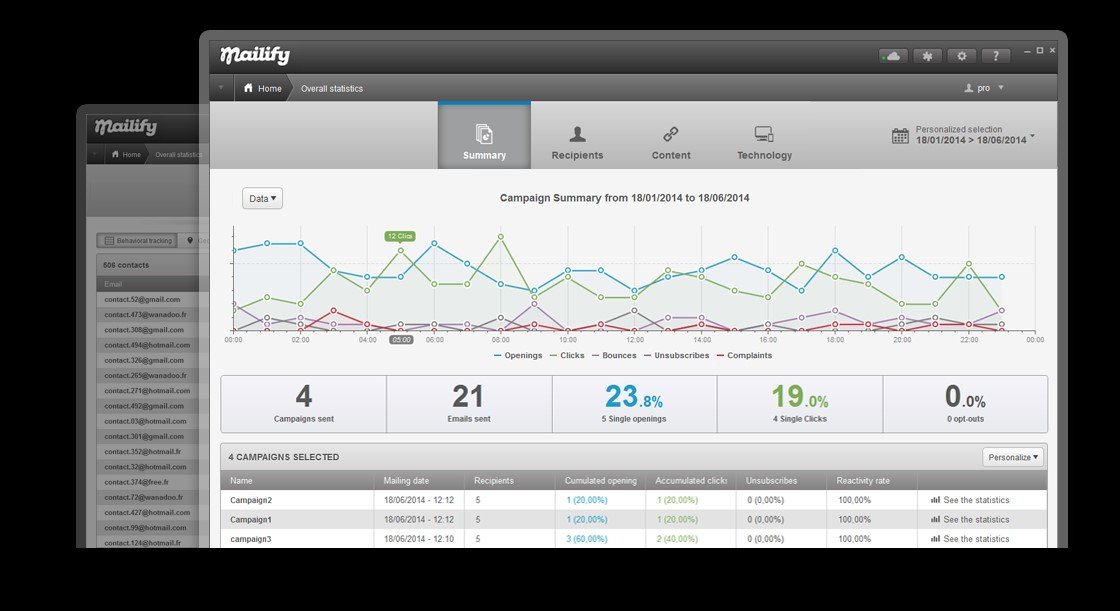This screenshot has height=611, width=1120.
Task: Click Home in the background window breadcrumb
Action: click(x=126, y=154)
